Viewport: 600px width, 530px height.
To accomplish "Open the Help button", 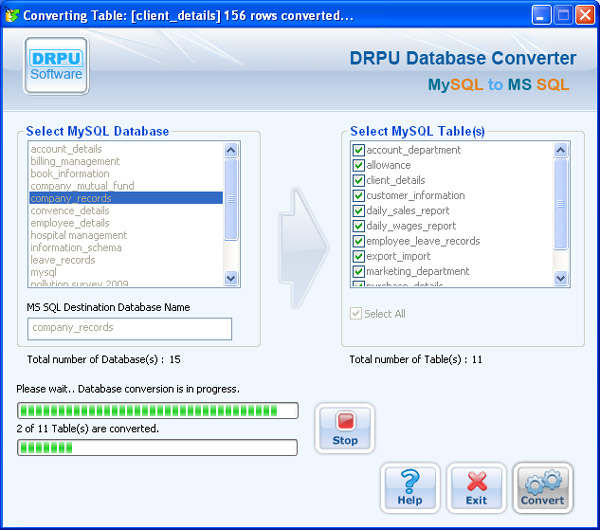I will click(410, 488).
